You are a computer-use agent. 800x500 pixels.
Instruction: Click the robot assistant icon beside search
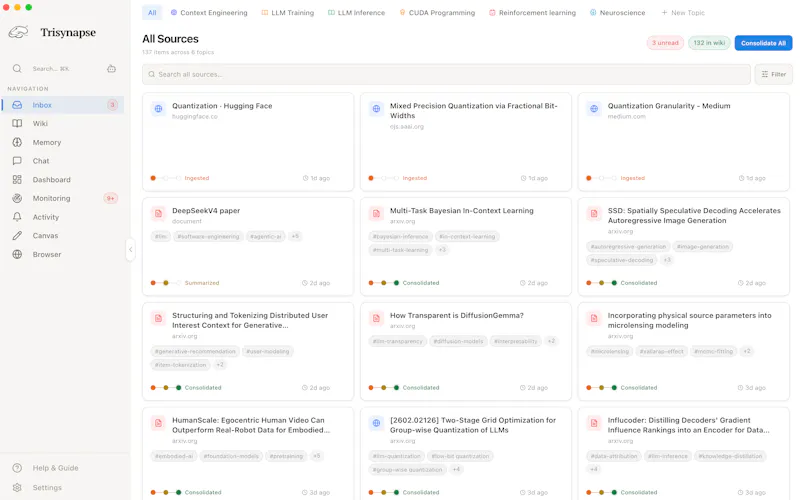(x=111, y=68)
